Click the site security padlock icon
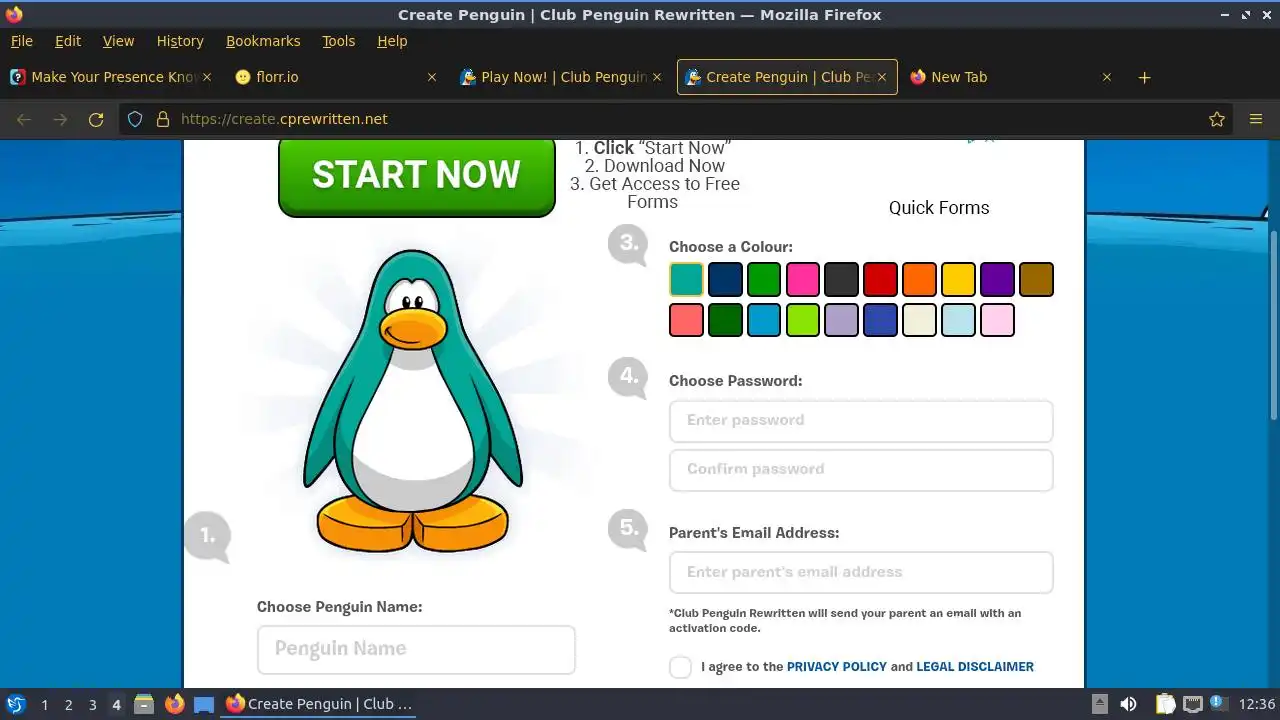The height and width of the screenshot is (720, 1280). click(163, 119)
